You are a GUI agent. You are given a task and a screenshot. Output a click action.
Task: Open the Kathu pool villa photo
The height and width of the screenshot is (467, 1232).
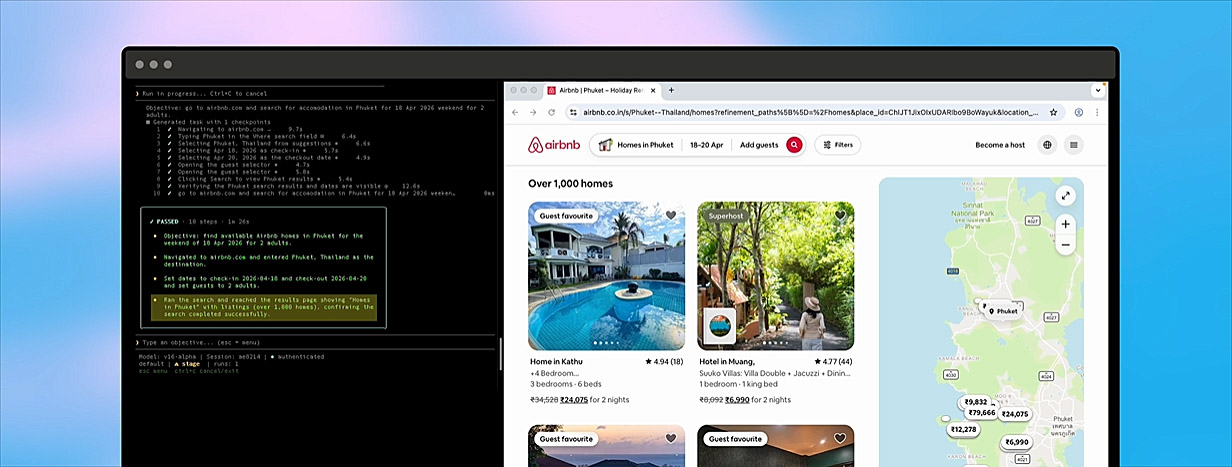coord(606,276)
